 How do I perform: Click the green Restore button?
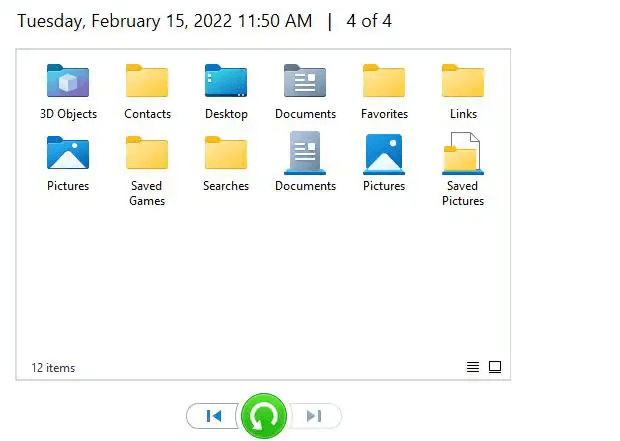[x=264, y=416]
